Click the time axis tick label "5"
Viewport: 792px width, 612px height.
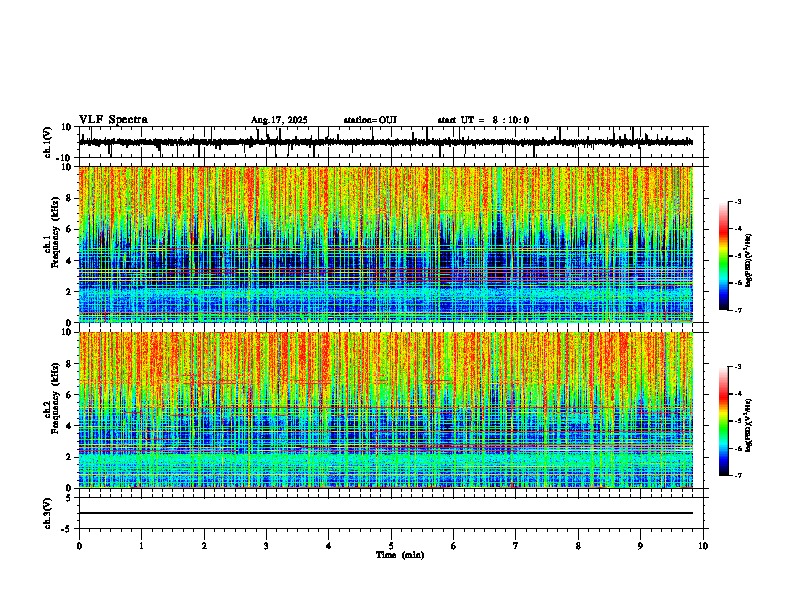(391, 546)
